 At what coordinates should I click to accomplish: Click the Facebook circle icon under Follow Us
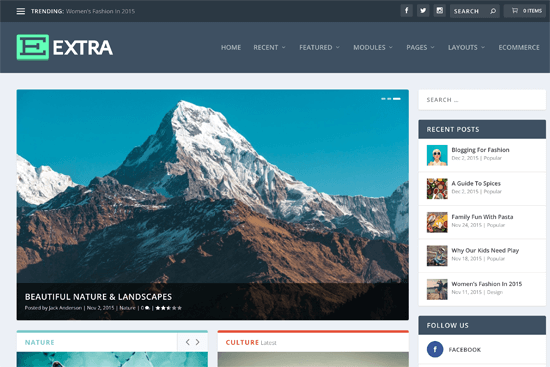(435, 349)
